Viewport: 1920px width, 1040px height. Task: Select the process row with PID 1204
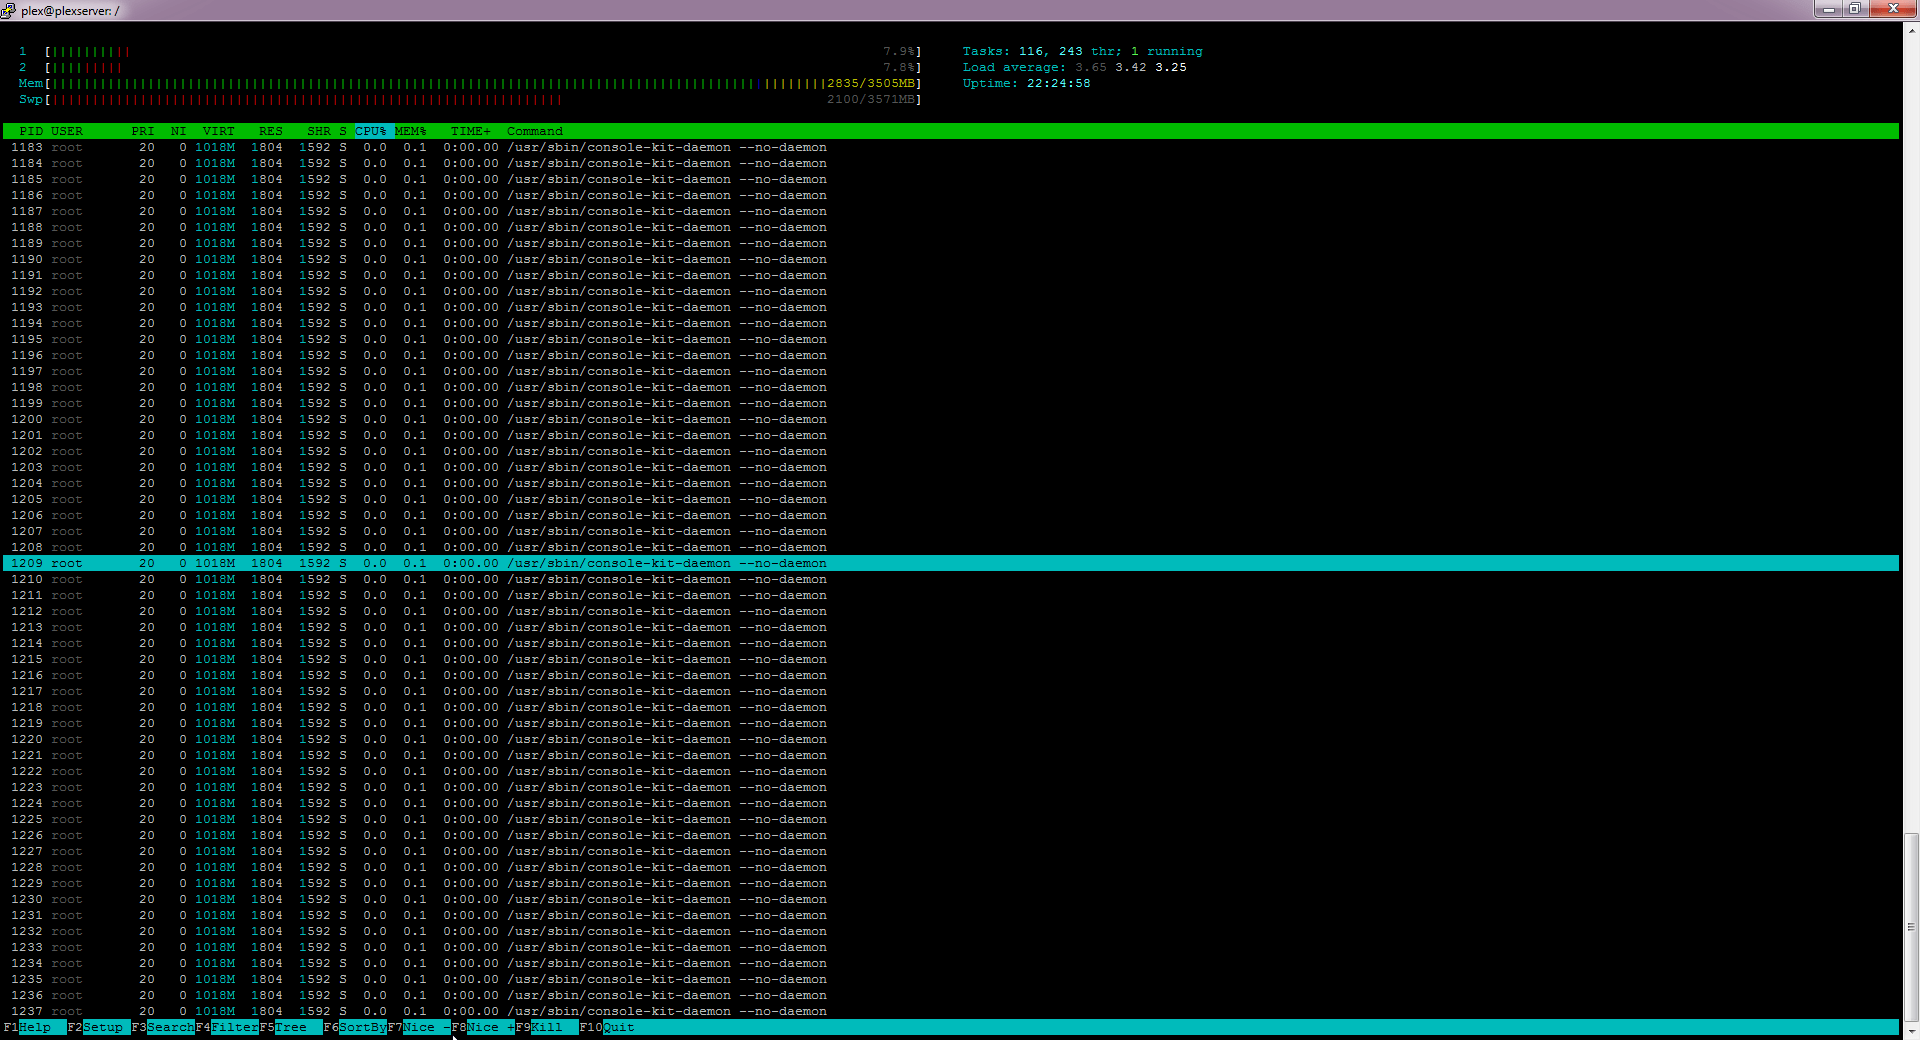coord(951,484)
